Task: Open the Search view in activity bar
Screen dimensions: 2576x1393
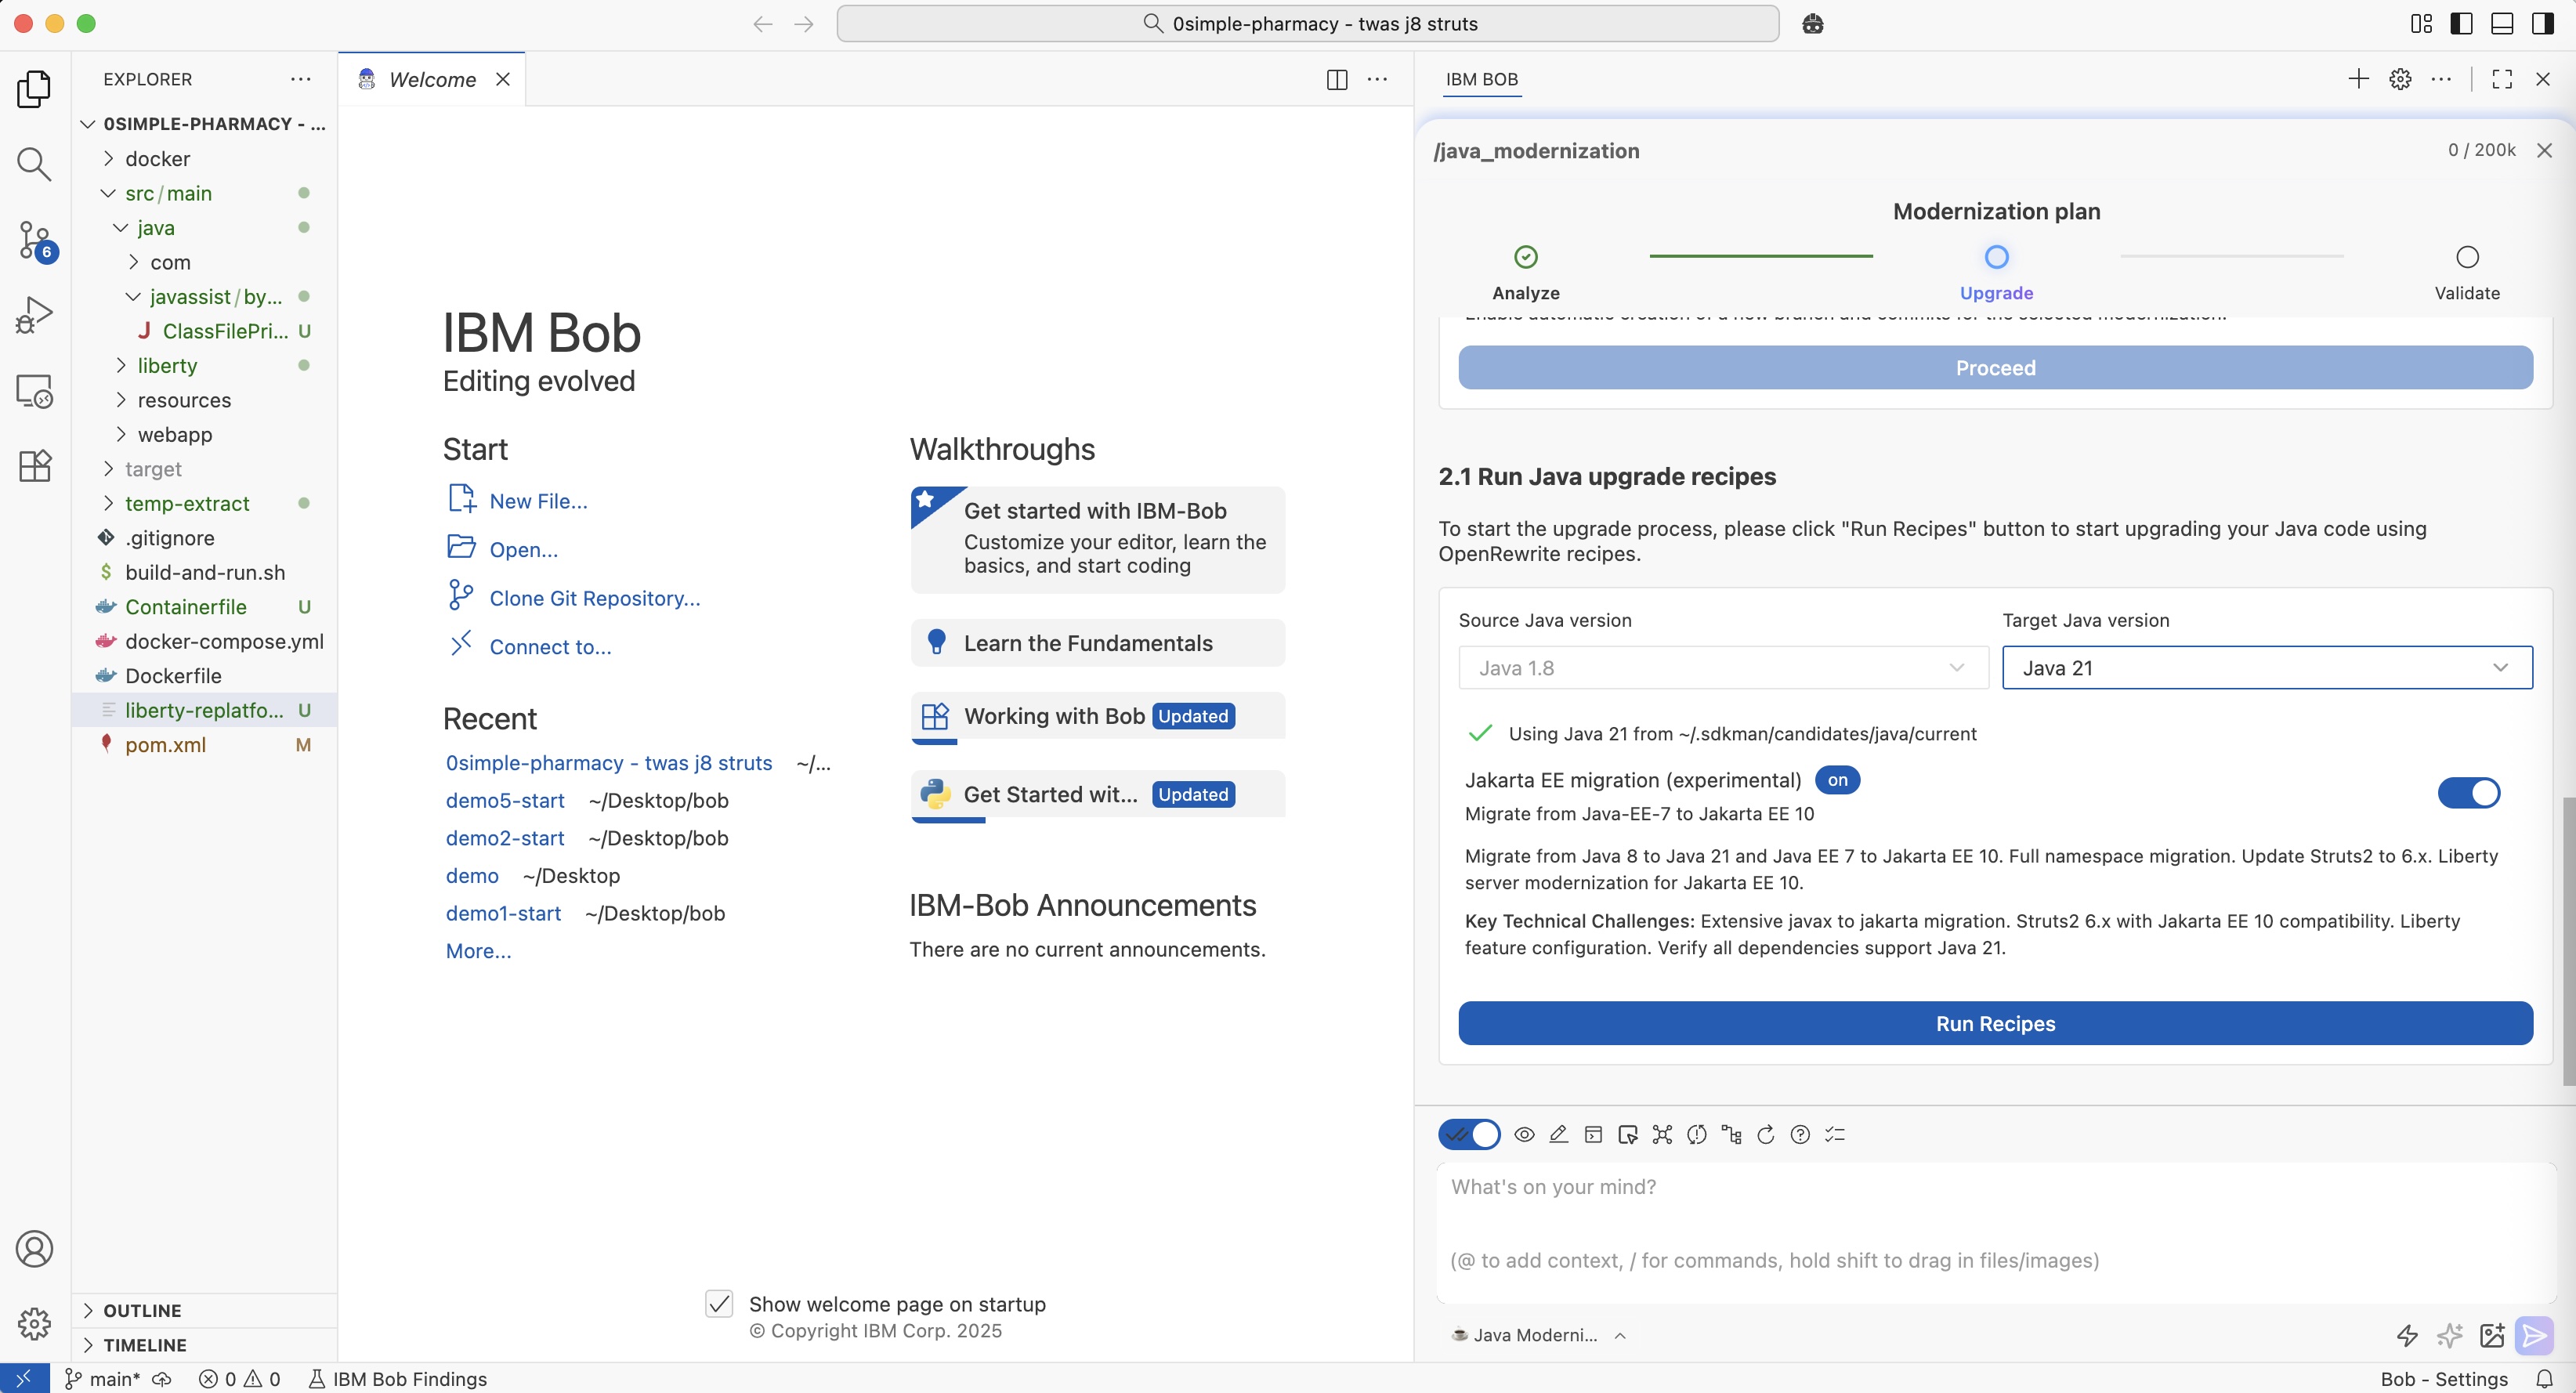Action: click(x=34, y=164)
